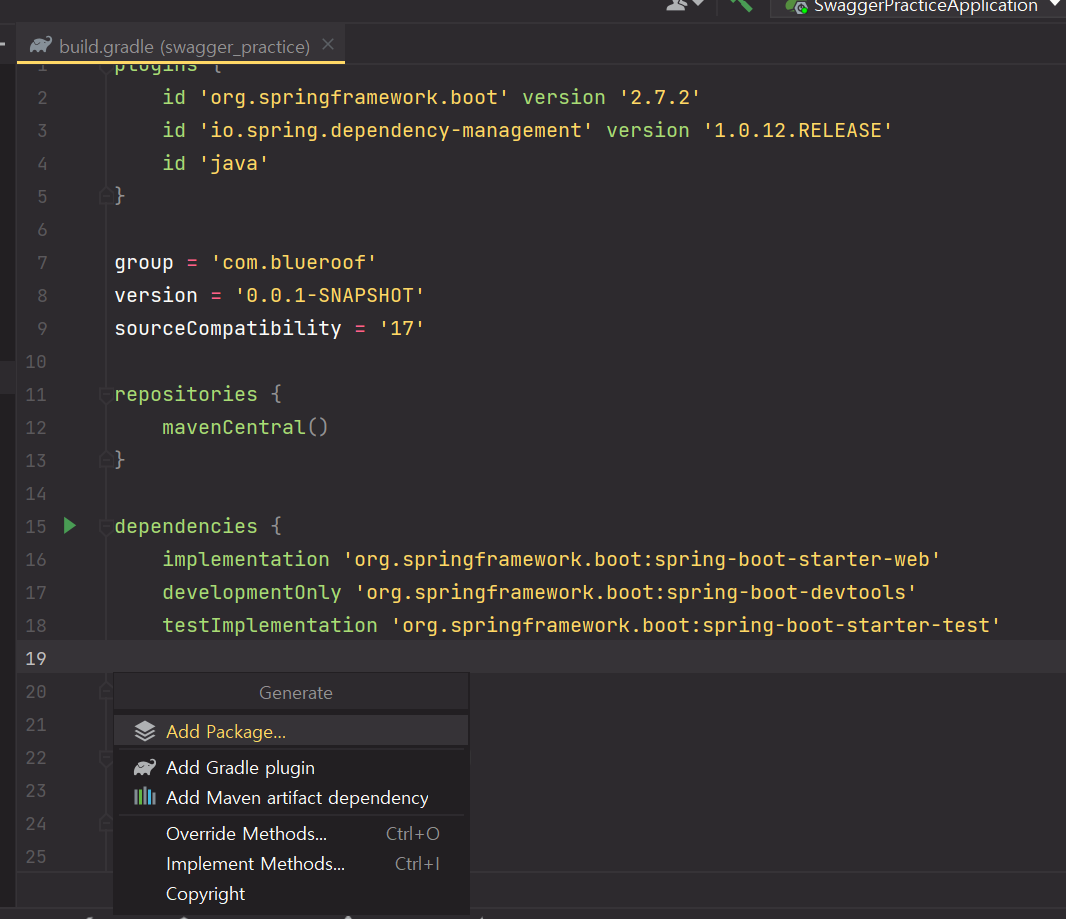This screenshot has height=919, width=1066.
Task: Choose Copyright from the Generate menu
Action: [x=205, y=893]
